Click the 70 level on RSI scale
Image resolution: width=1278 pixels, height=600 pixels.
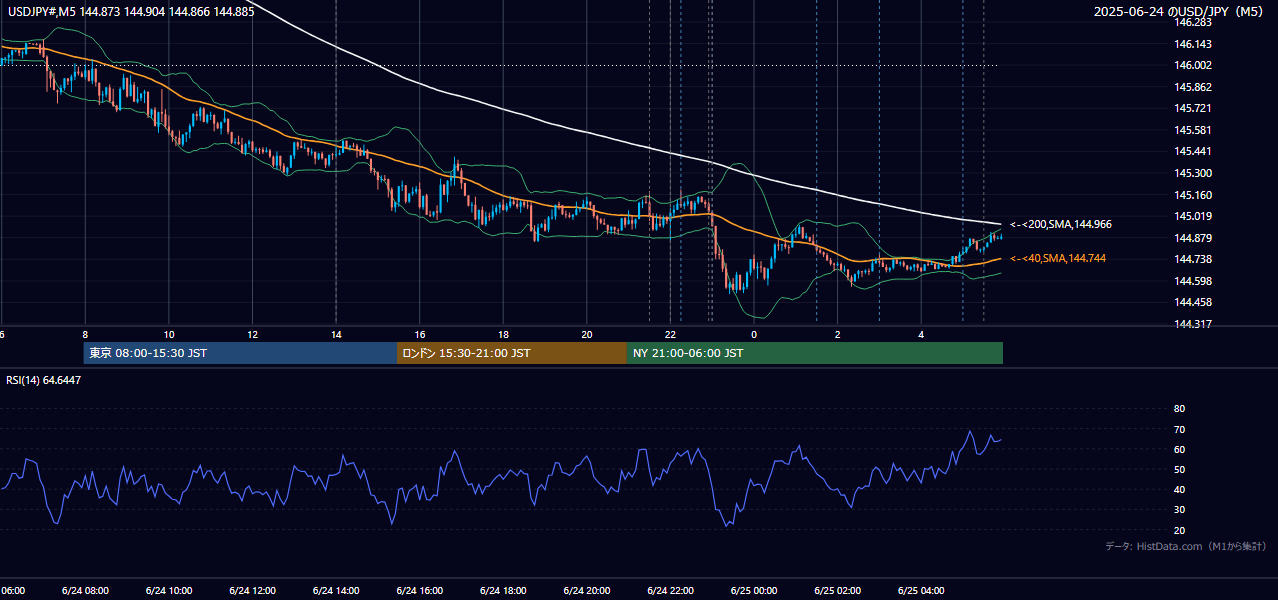click(x=1179, y=430)
